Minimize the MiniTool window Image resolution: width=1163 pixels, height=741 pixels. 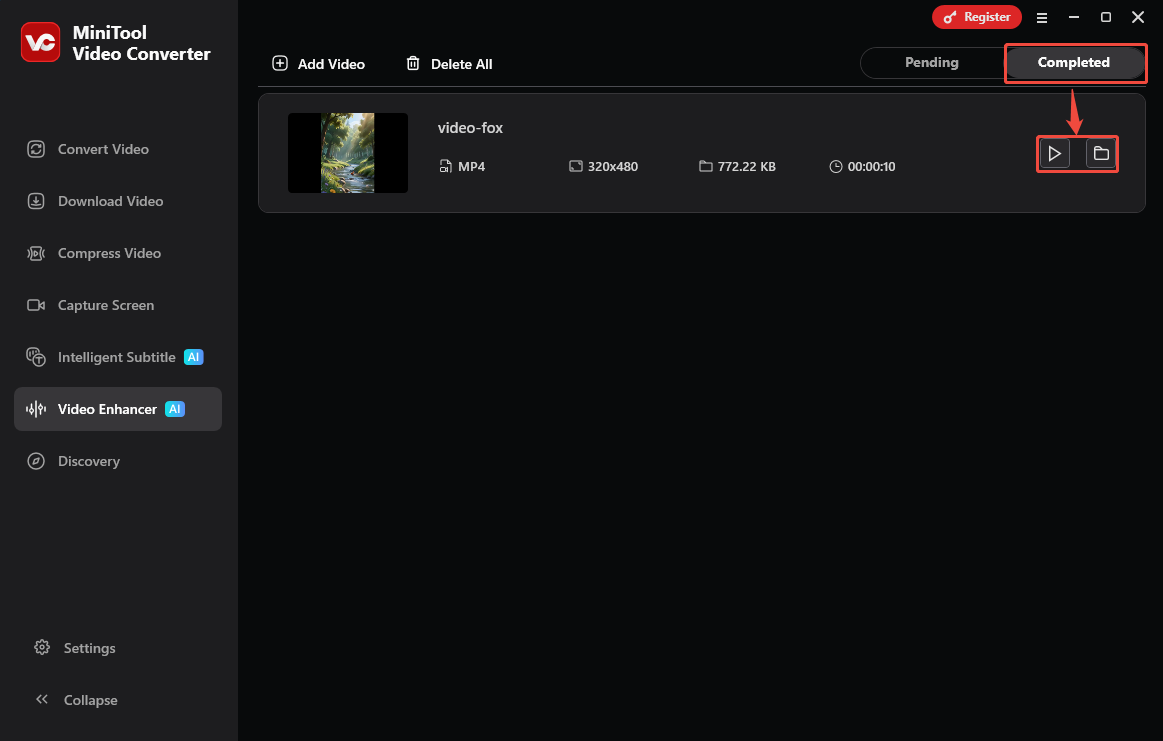coord(1074,17)
